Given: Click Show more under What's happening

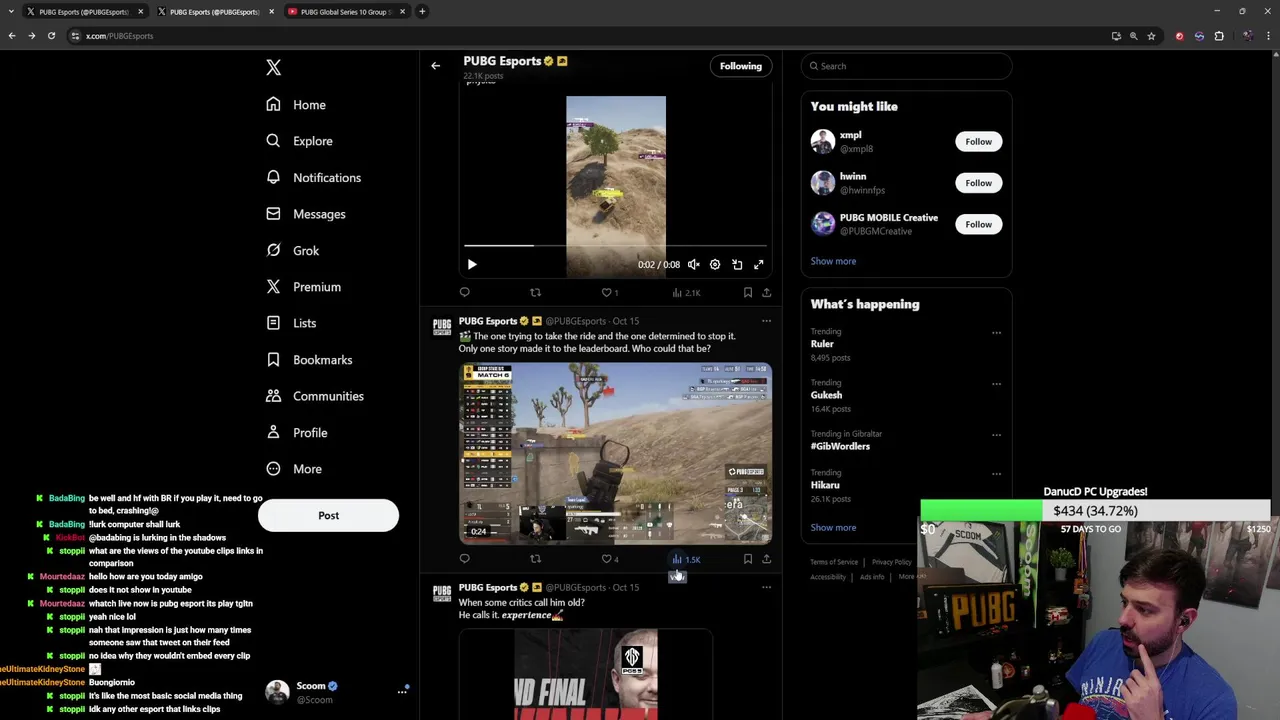Looking at the screenshot, I should pos(833,528).
